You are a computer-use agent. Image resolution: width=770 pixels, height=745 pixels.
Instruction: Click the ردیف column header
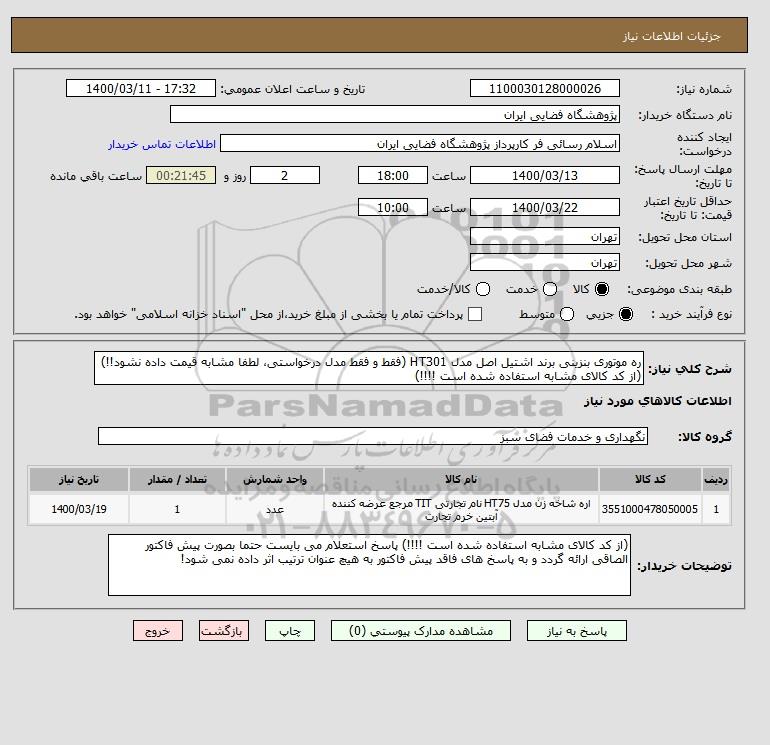tap(716, 479)
